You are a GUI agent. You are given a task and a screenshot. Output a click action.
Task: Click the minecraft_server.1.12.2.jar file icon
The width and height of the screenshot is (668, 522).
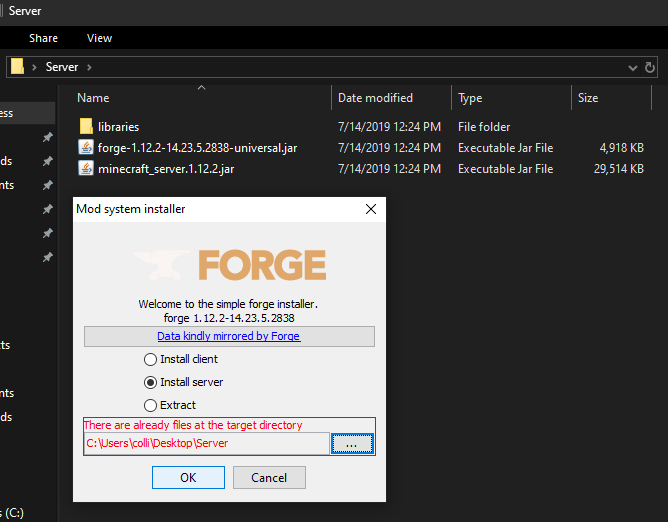pyautogui.click(x=86, y=169)
